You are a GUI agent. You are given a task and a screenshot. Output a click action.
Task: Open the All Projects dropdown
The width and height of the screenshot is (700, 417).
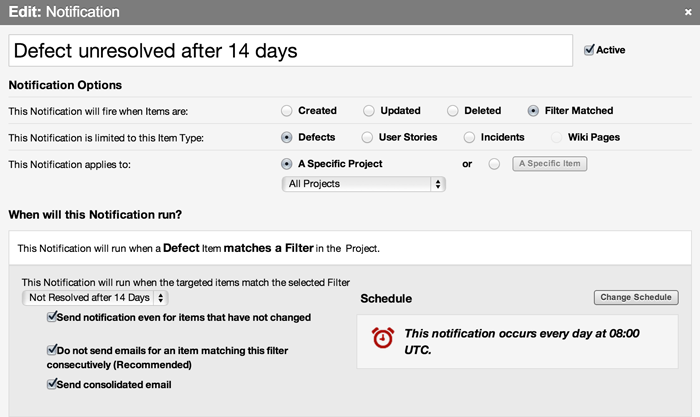pyautogui.click(x=364, y=184)
